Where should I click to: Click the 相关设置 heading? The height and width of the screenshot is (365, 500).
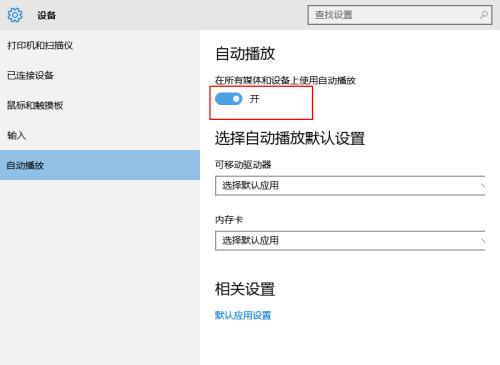pos(245,289)
